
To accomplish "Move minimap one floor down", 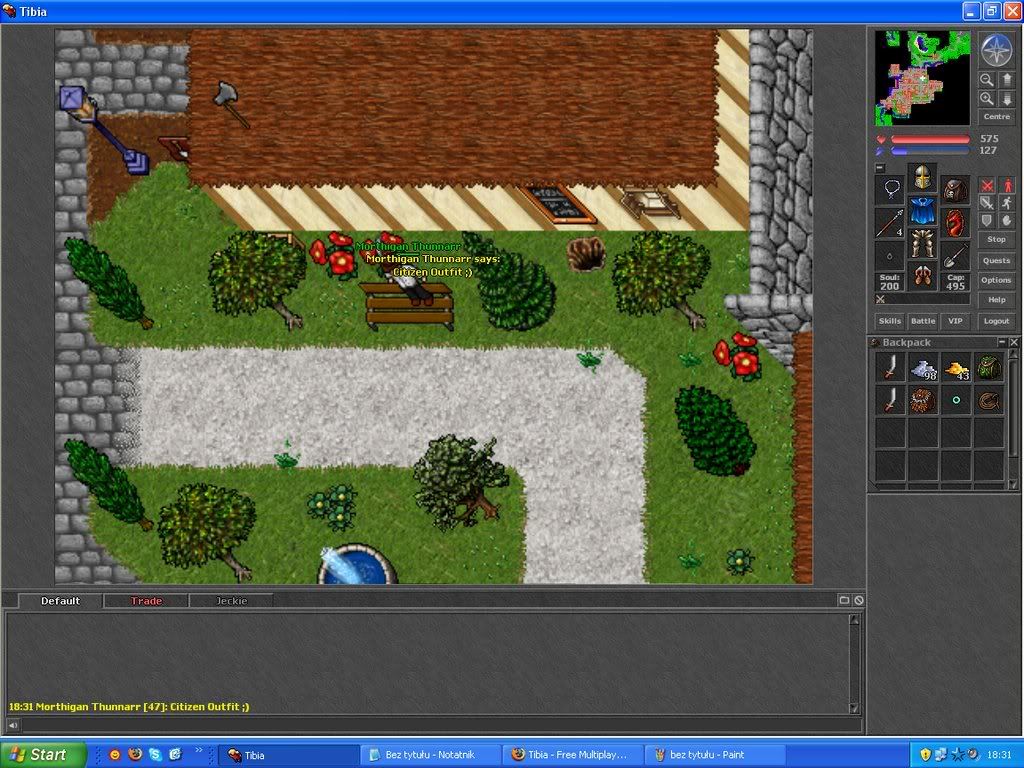I will (1006, 99).
